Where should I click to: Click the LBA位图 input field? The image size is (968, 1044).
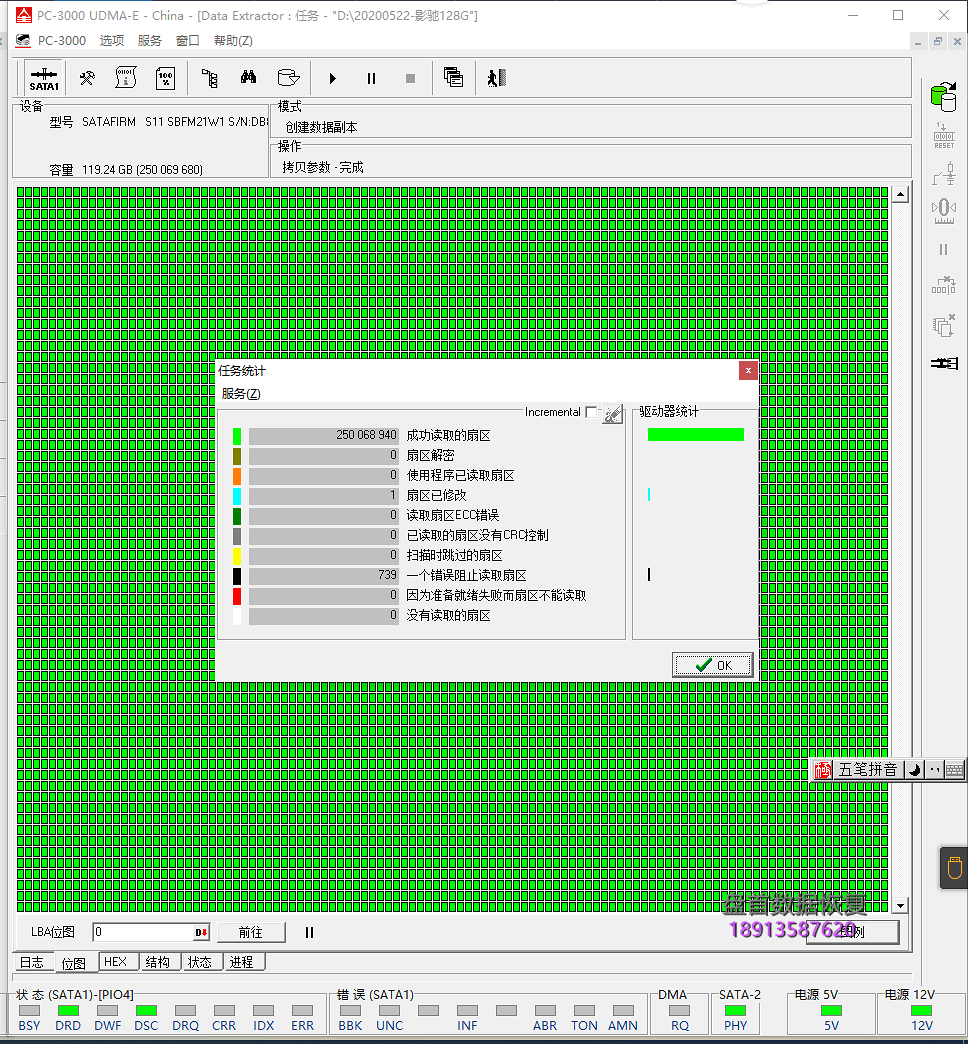pos(143,932)
